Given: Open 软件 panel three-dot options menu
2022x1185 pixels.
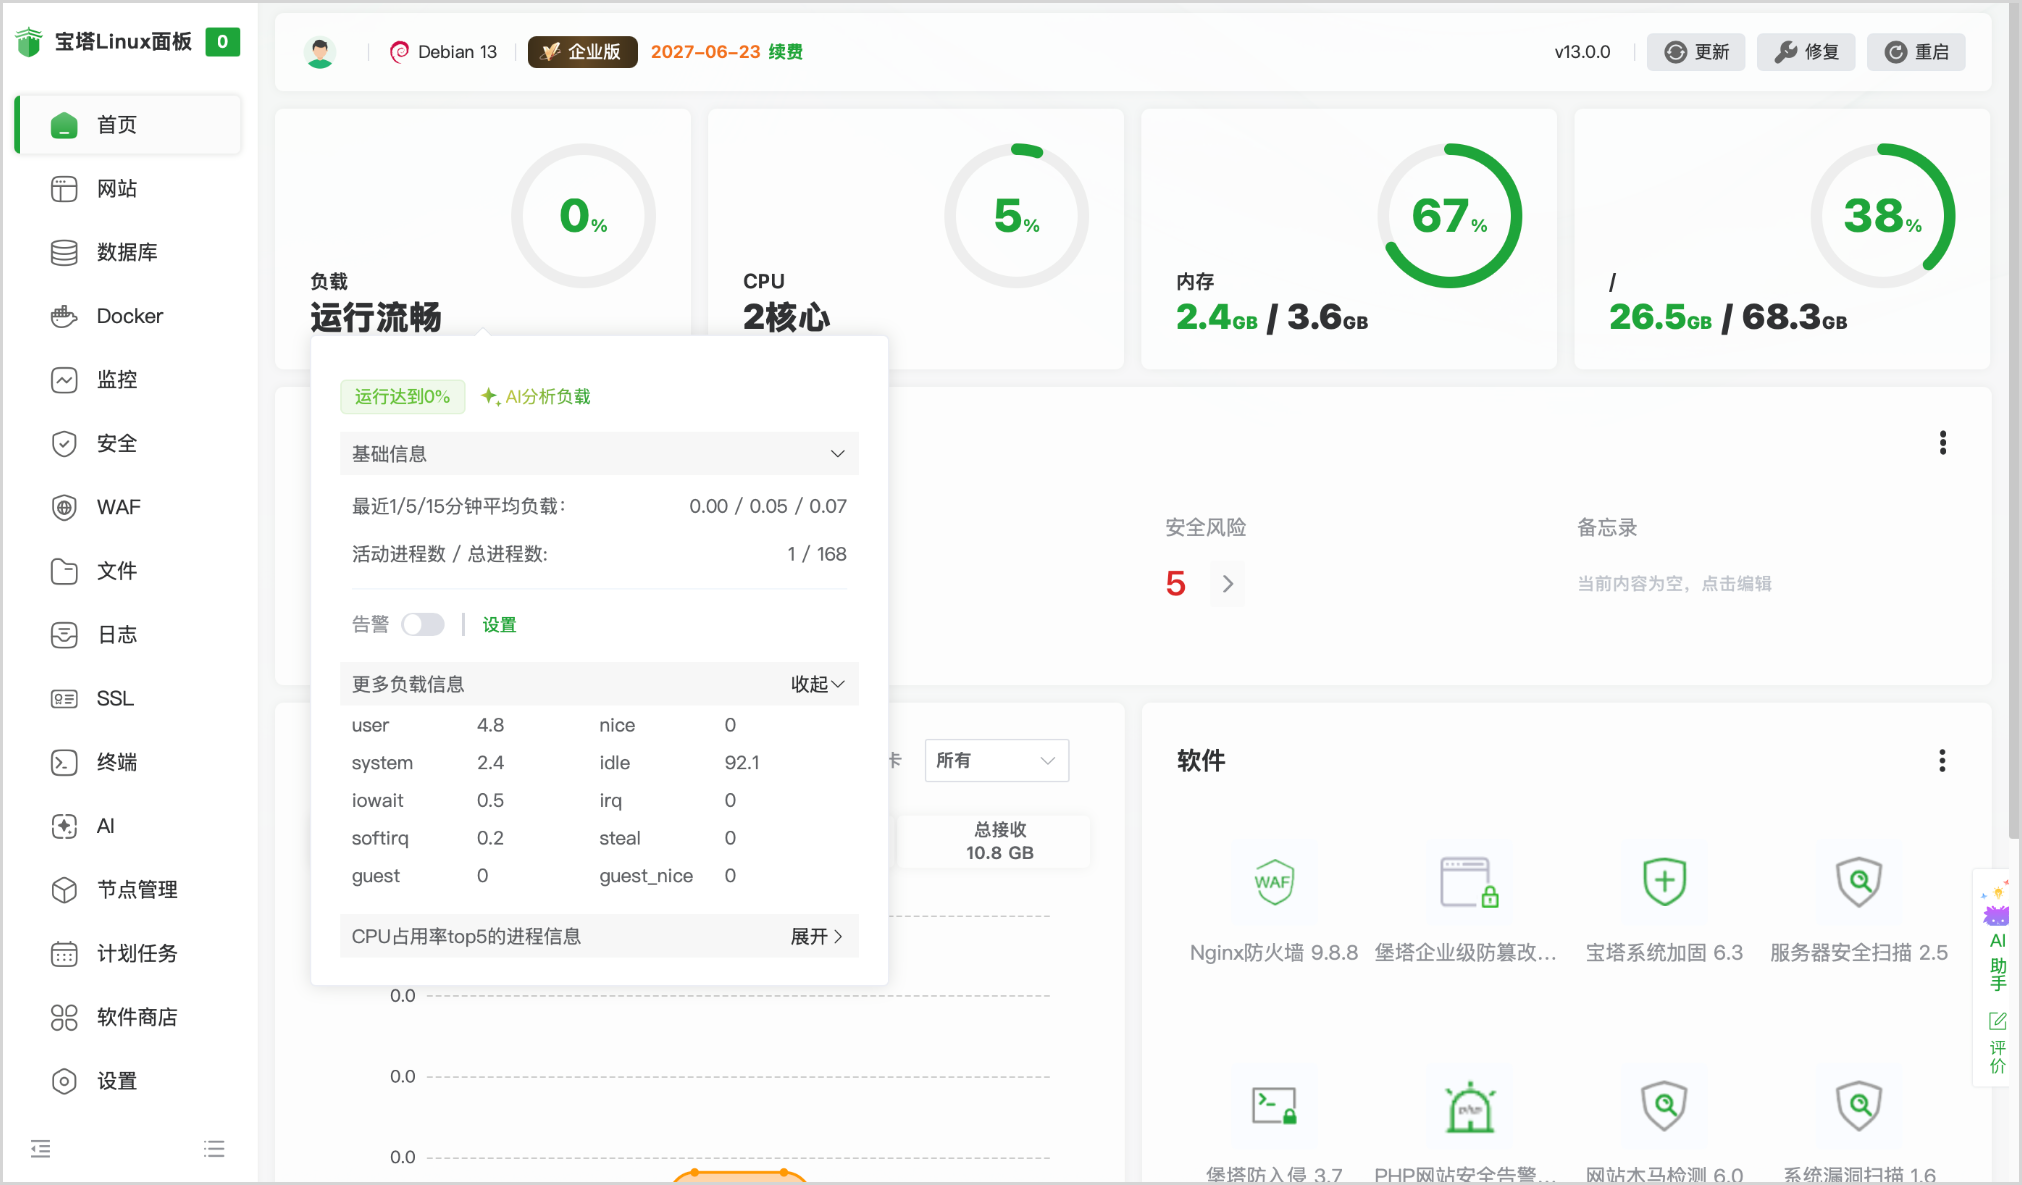Looking at the screenshot, I should click(x=1943, y=761).
